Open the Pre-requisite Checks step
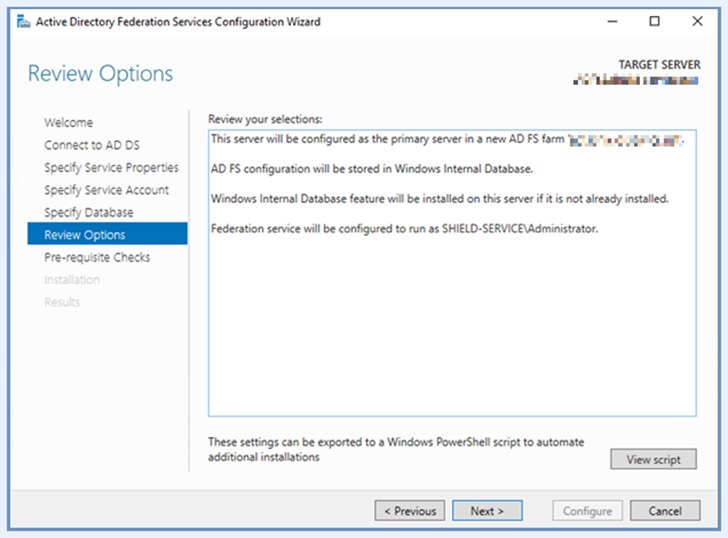The image size is (728, 538). point(97,258)
